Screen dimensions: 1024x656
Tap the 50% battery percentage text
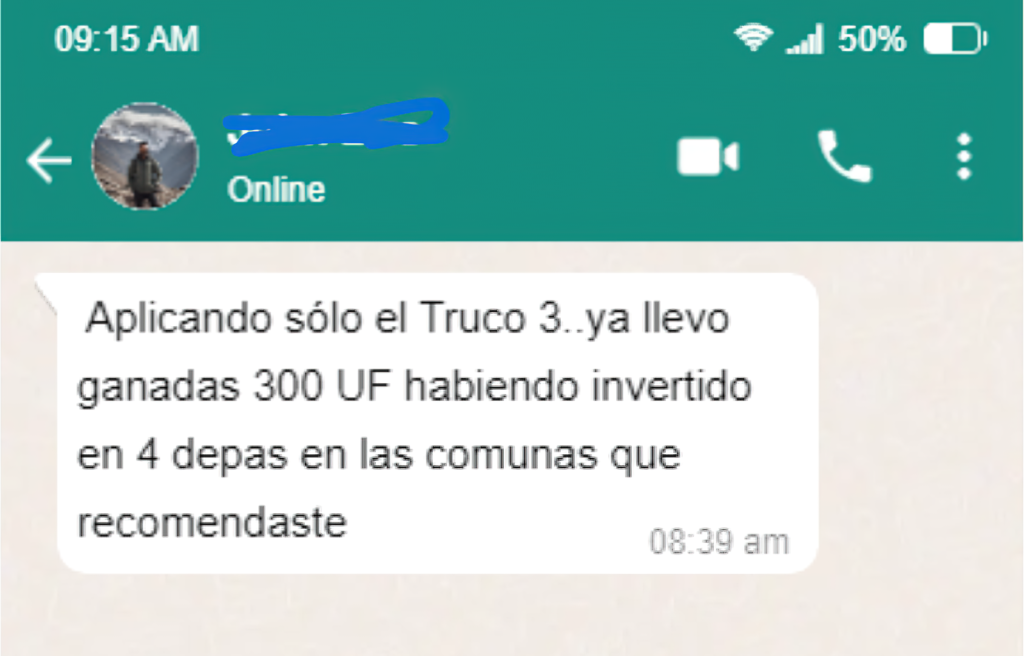point(872,39)
